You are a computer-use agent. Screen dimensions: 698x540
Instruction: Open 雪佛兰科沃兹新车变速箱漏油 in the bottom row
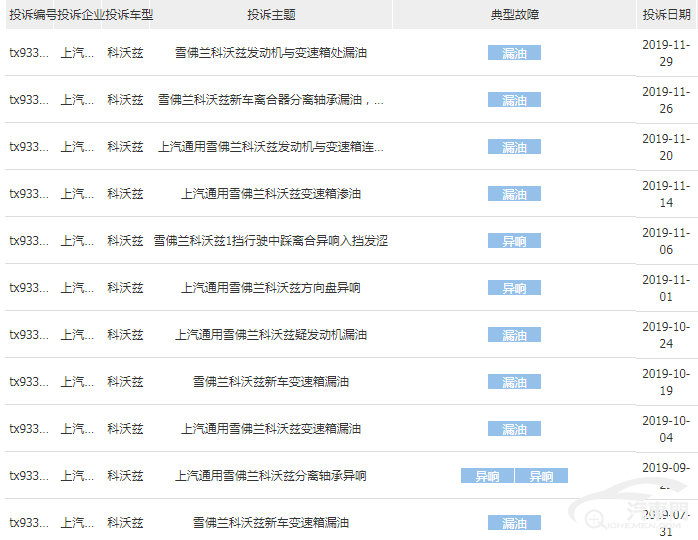click(271, 523)
